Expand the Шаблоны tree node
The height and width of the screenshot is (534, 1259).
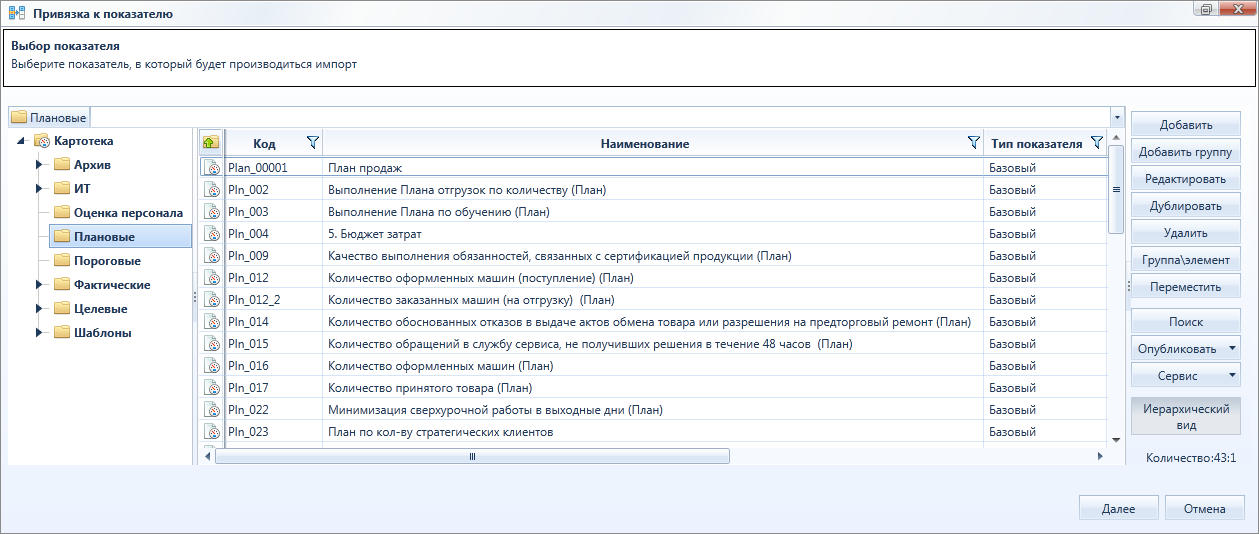point(40,332)
